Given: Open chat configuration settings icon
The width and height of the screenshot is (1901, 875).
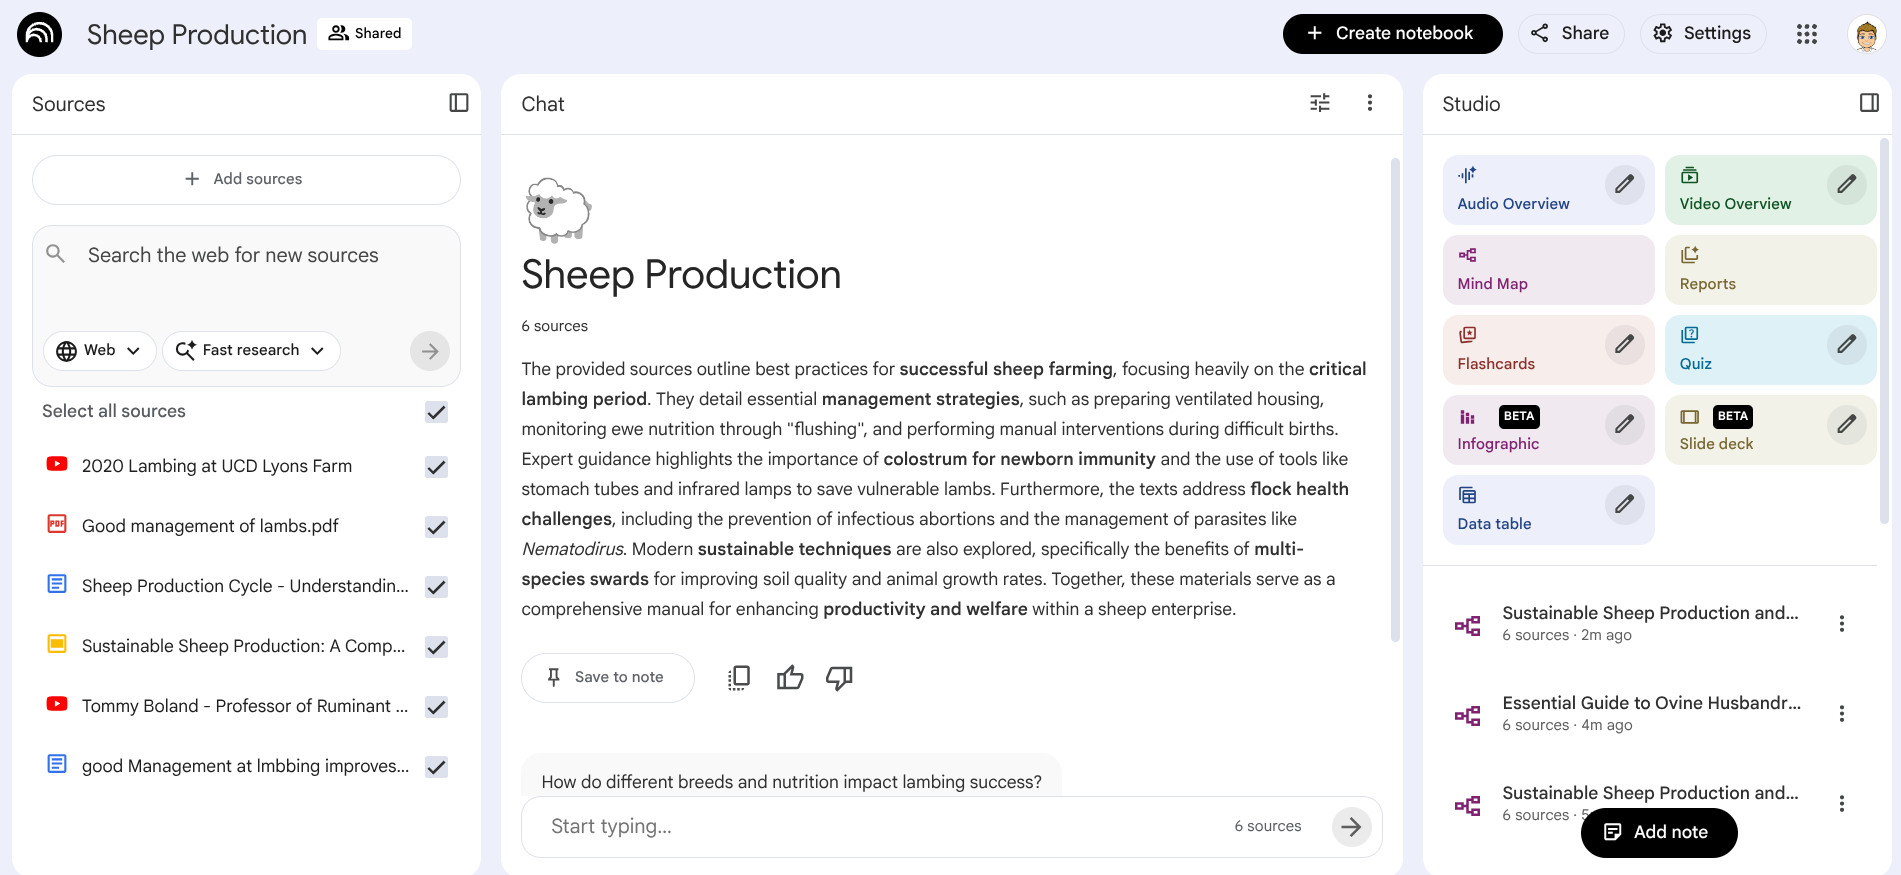Looking at the screenshot, I should (1320, 103).
